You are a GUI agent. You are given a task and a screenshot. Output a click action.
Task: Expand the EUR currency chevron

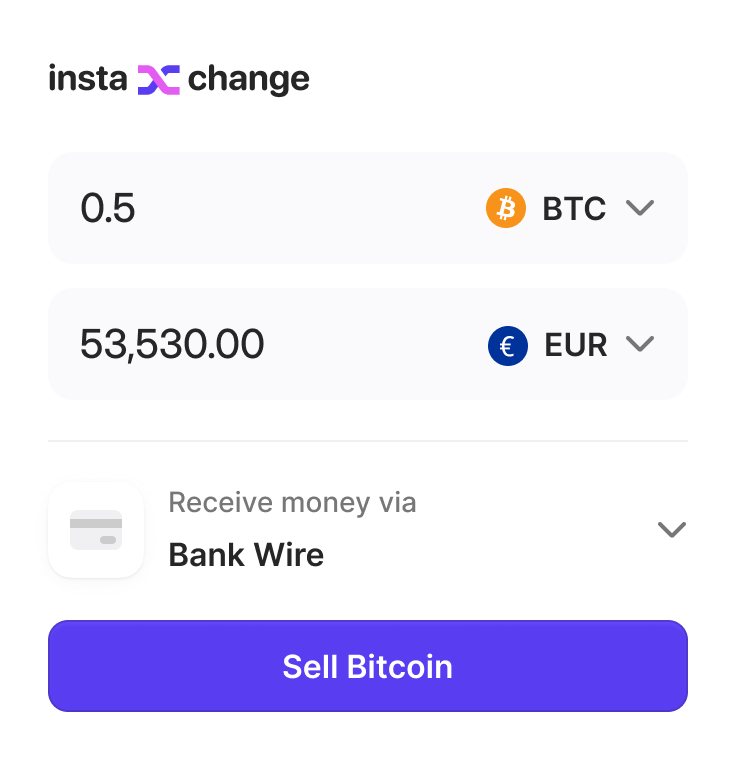(x=639, y=344)
